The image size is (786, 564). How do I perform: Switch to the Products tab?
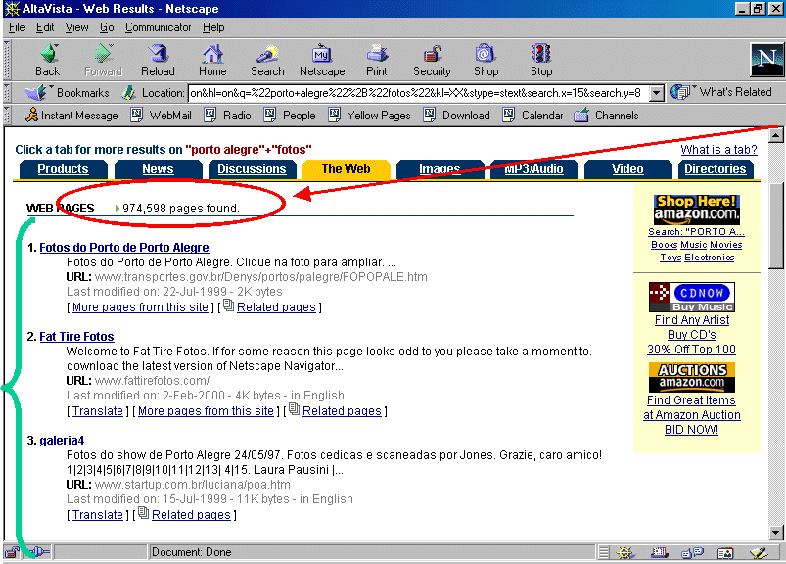63,169
